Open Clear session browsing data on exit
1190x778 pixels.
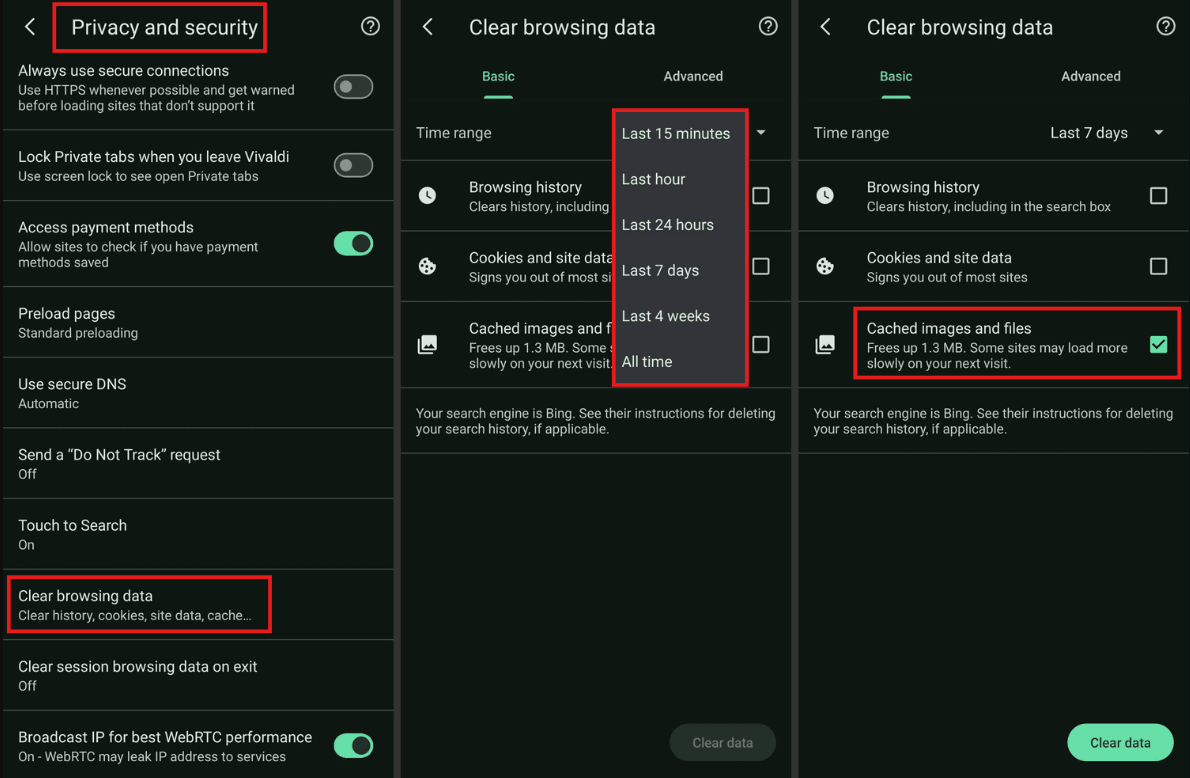point(196,675)
